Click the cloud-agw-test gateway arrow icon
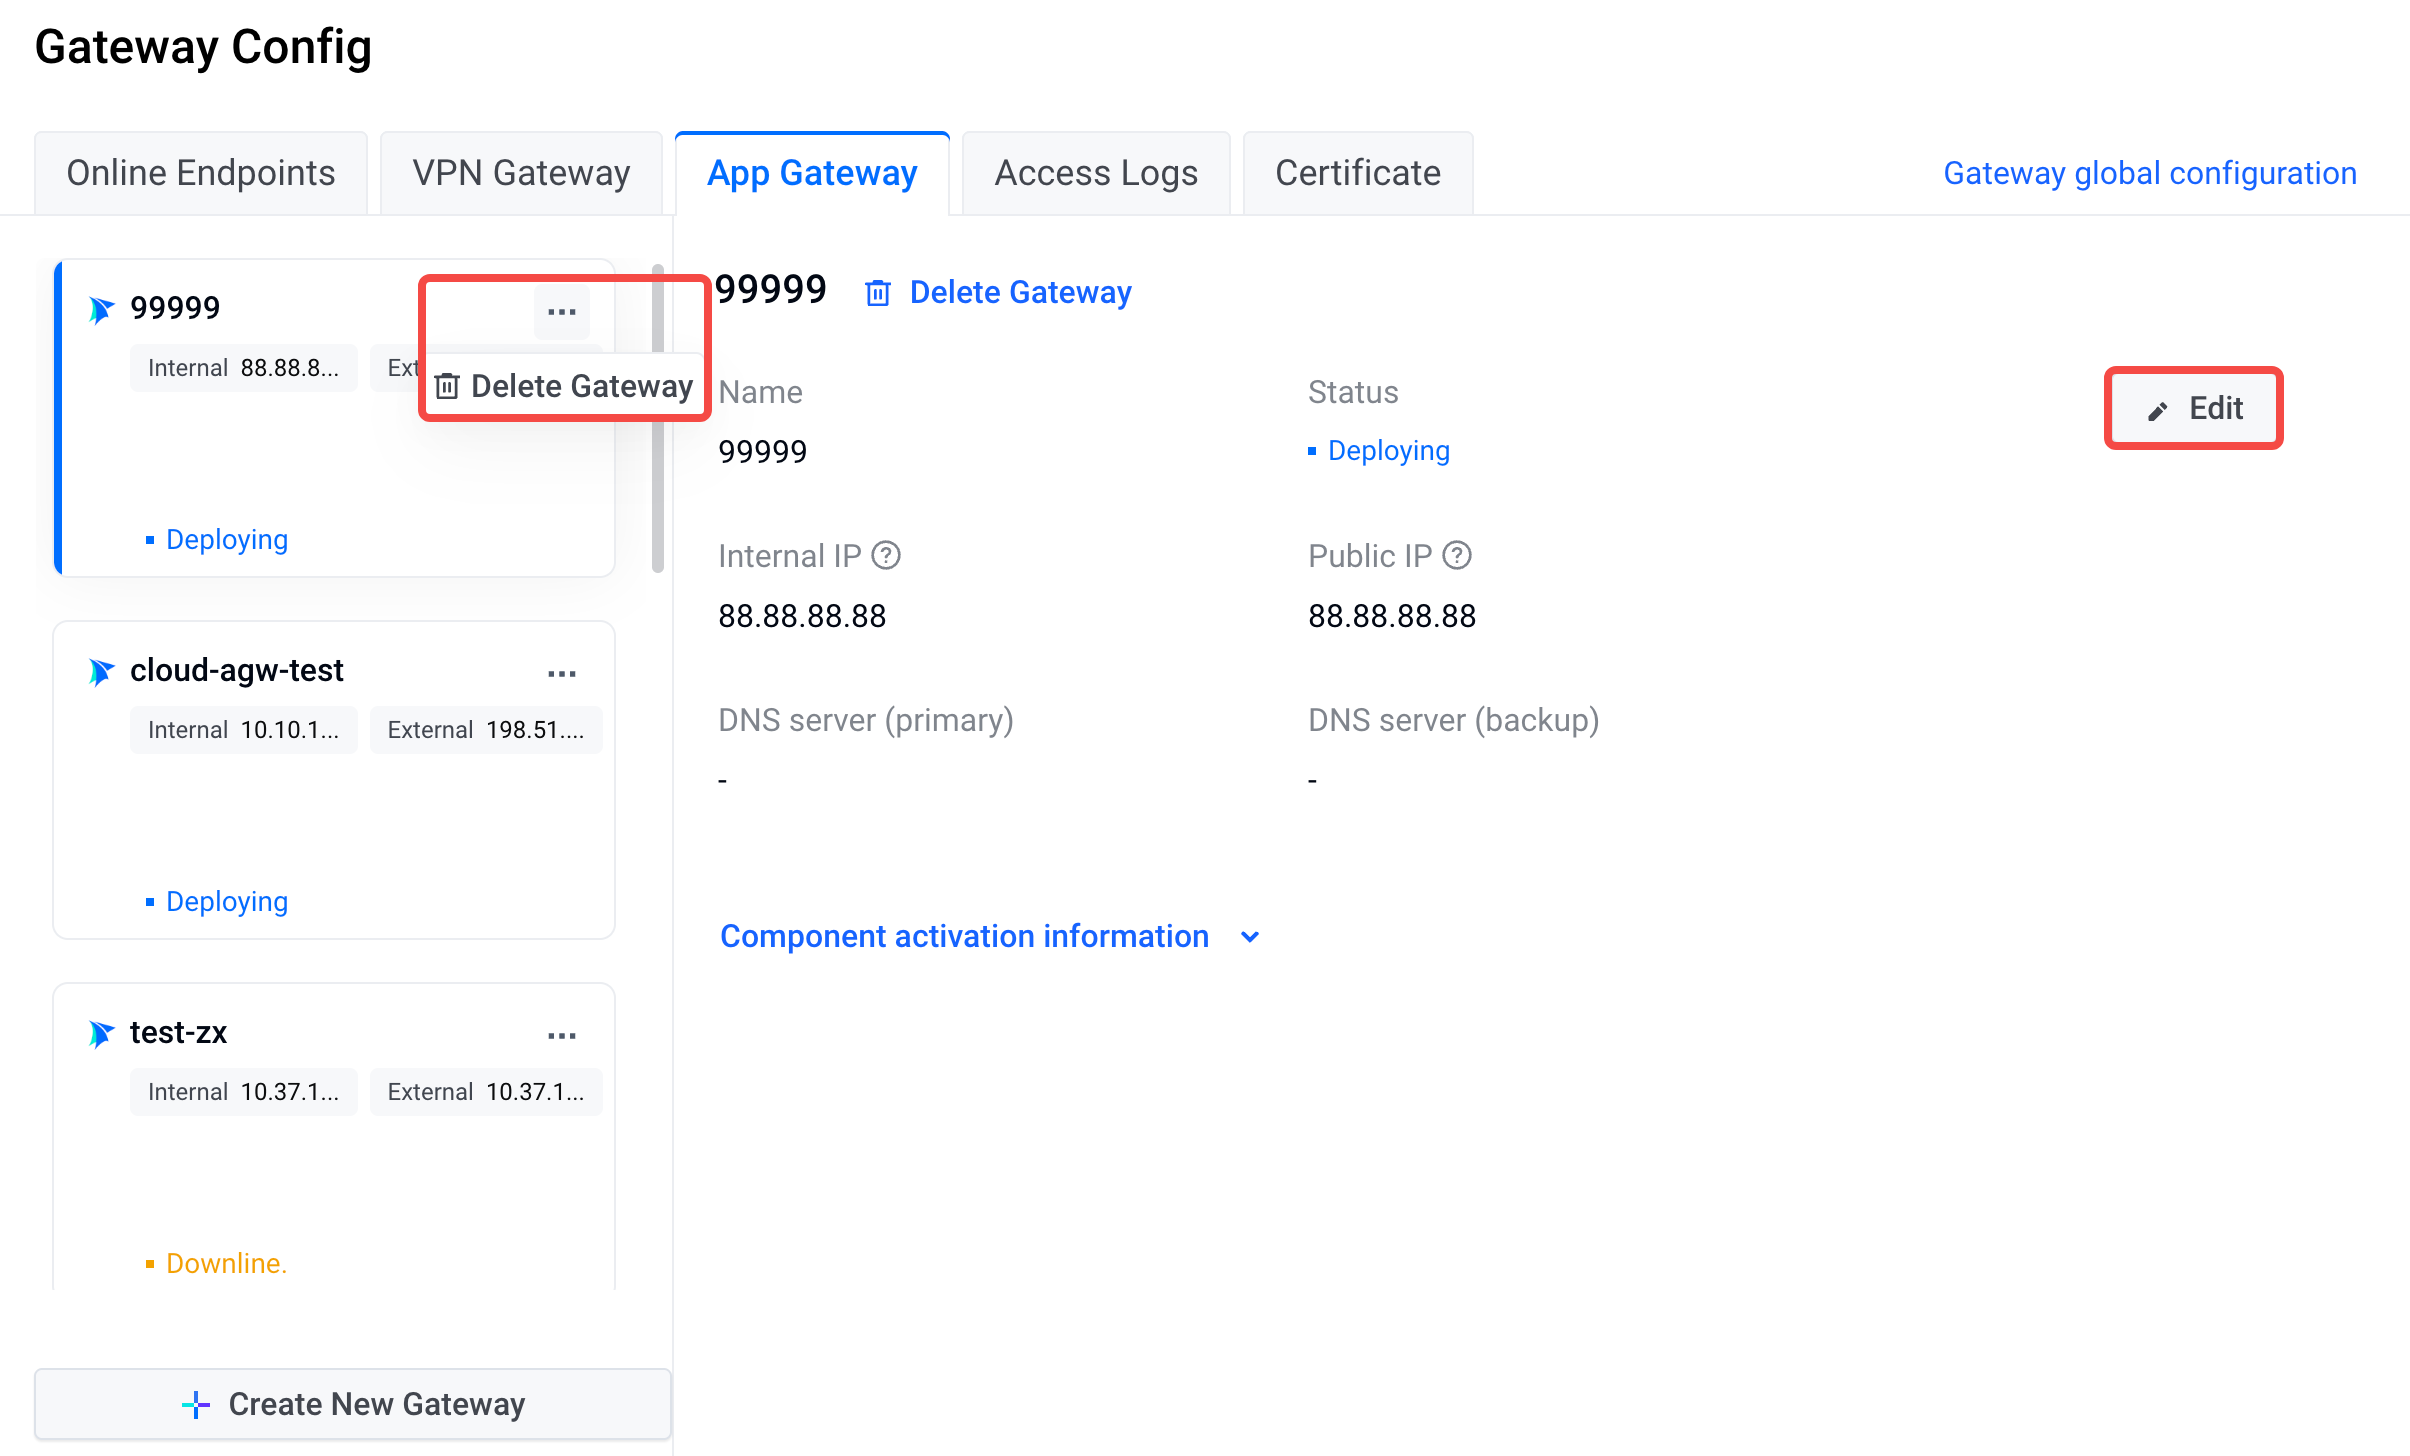This screenshot has width=2410, height=1456. (x=101, y=672)
